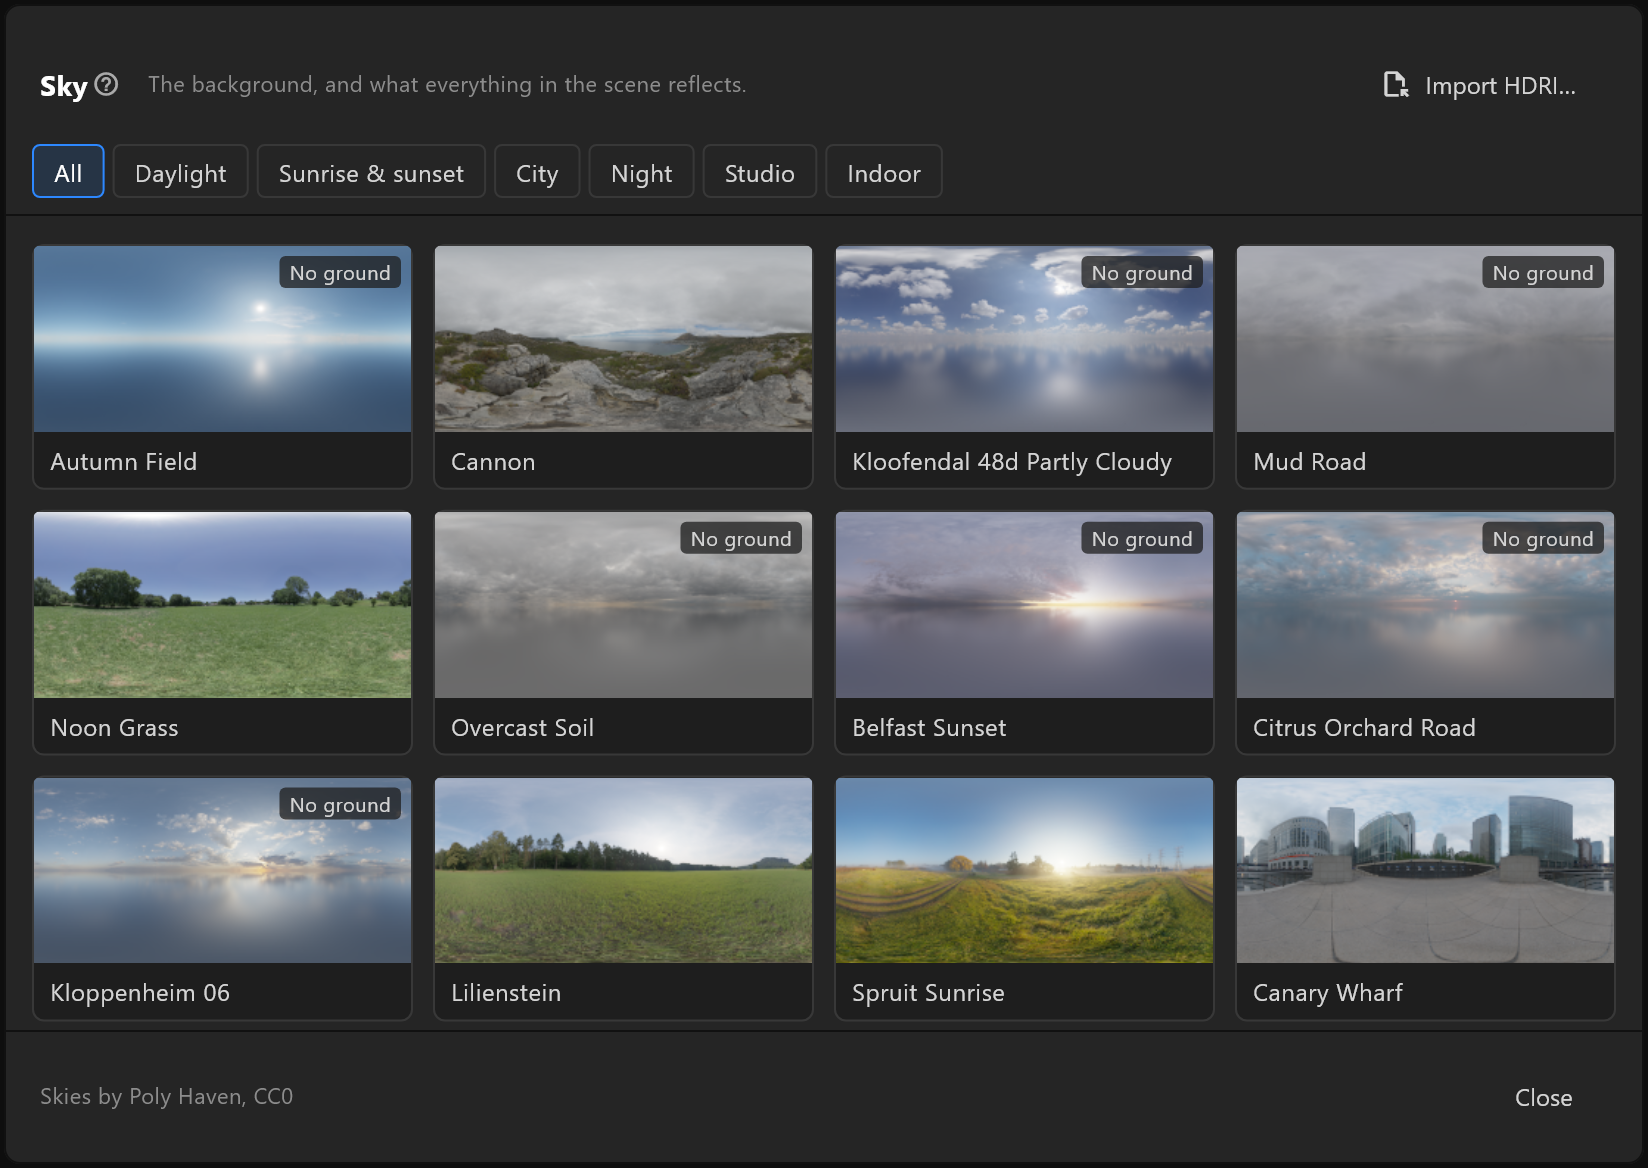1648x1168 pixels.
Task: Click the Import HDRI file icon
Action: click(1395, 85)
